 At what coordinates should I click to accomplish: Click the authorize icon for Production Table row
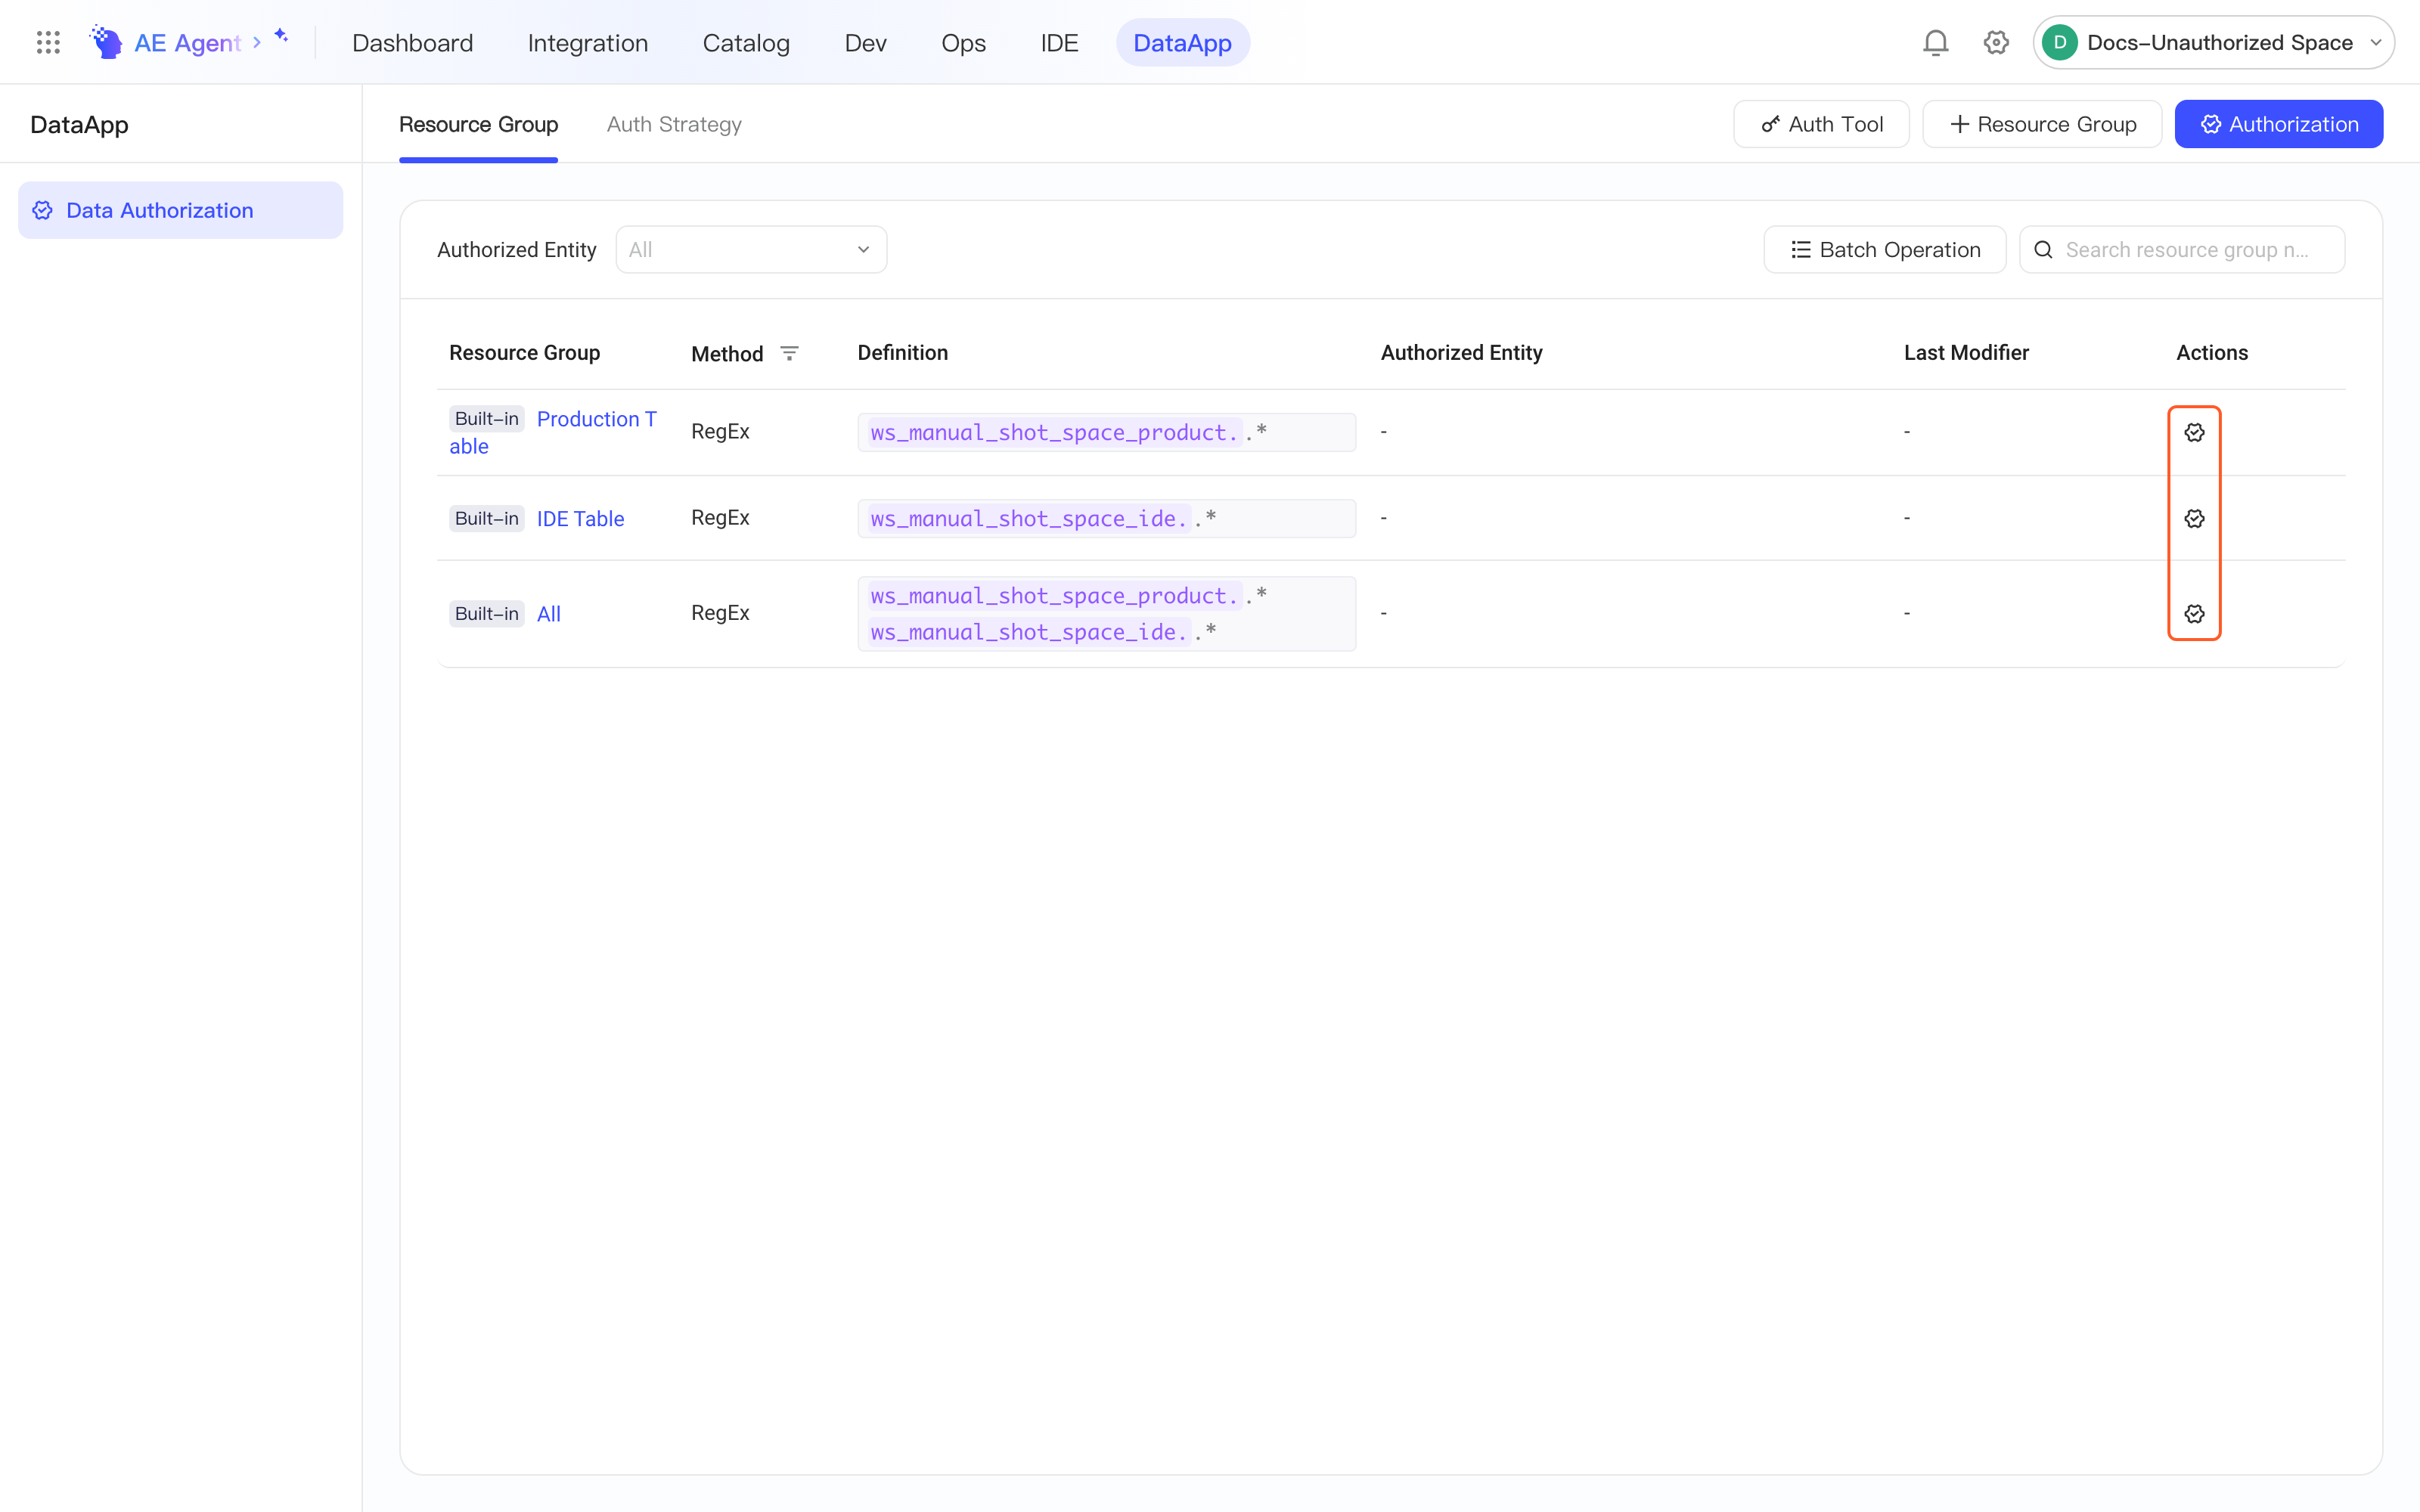pyautogui.click(x=2194, y=432)
